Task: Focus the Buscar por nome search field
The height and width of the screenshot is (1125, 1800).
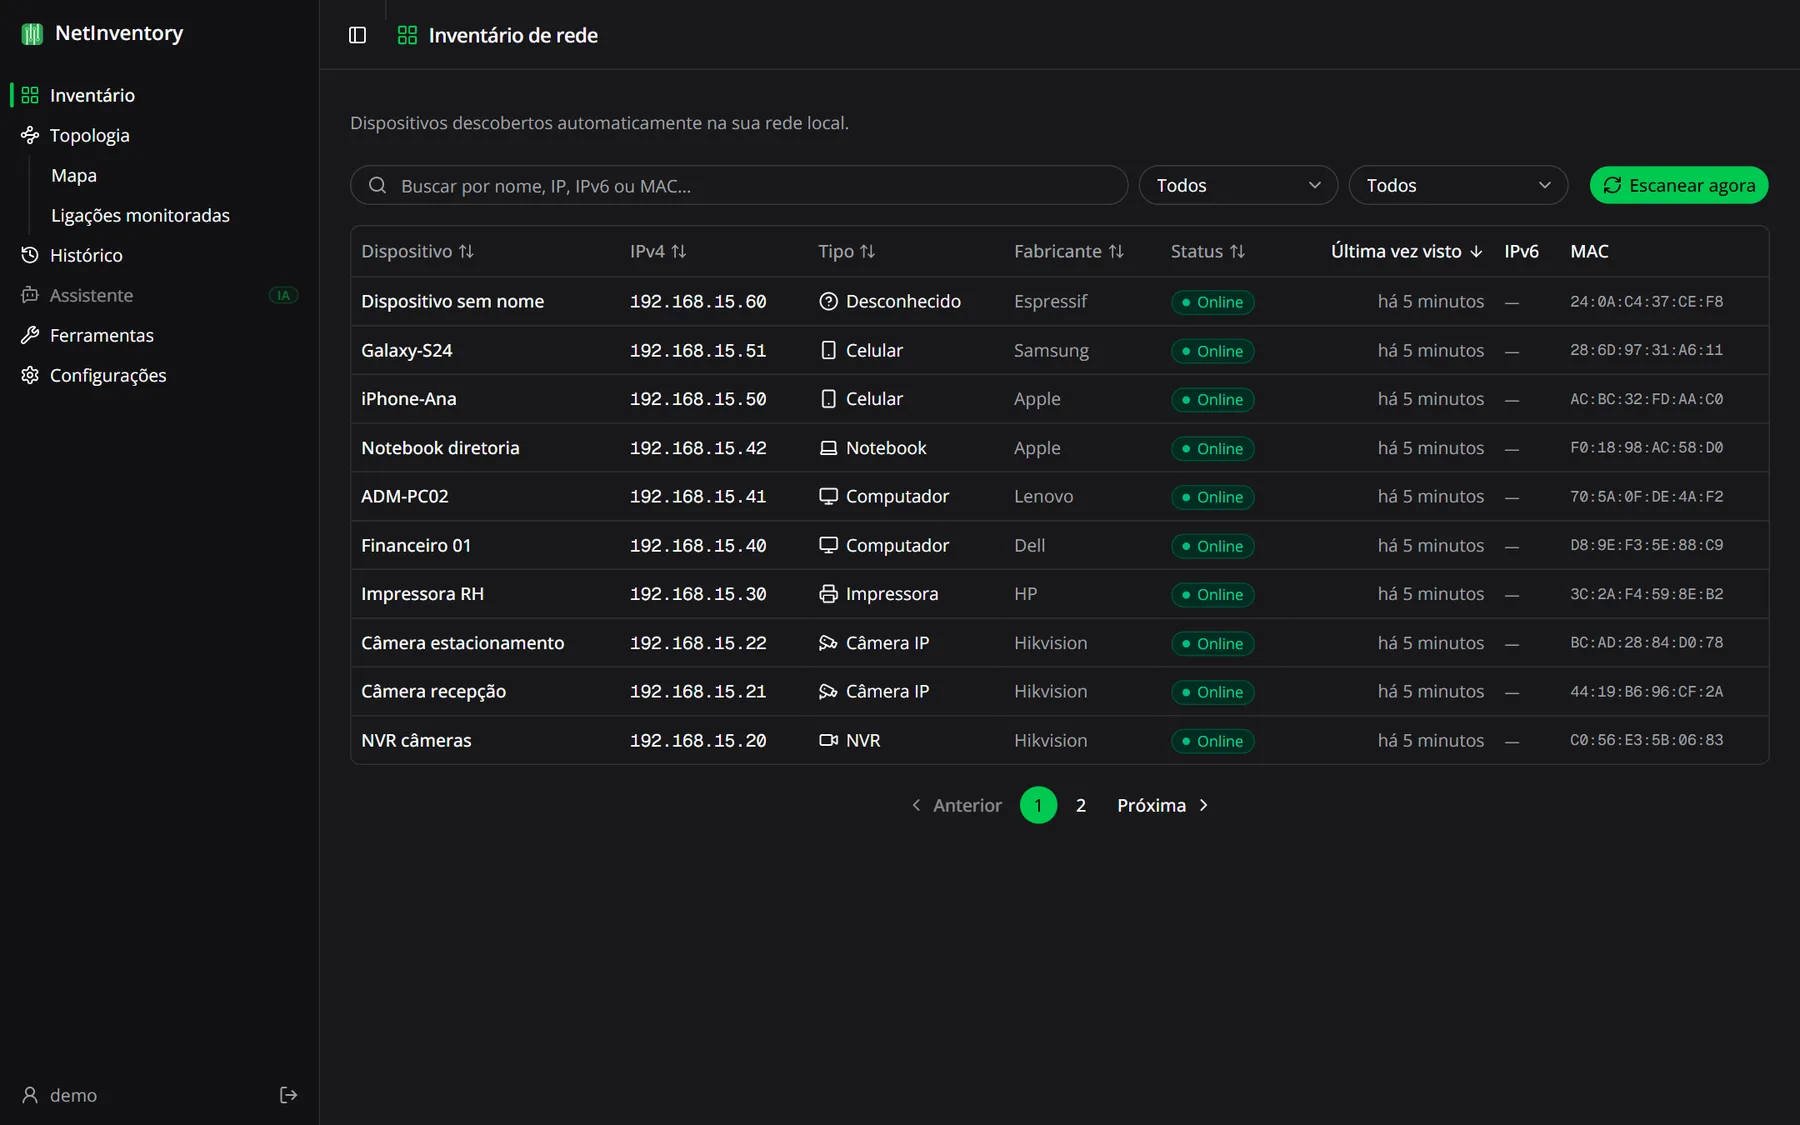Action: (739, 185)
